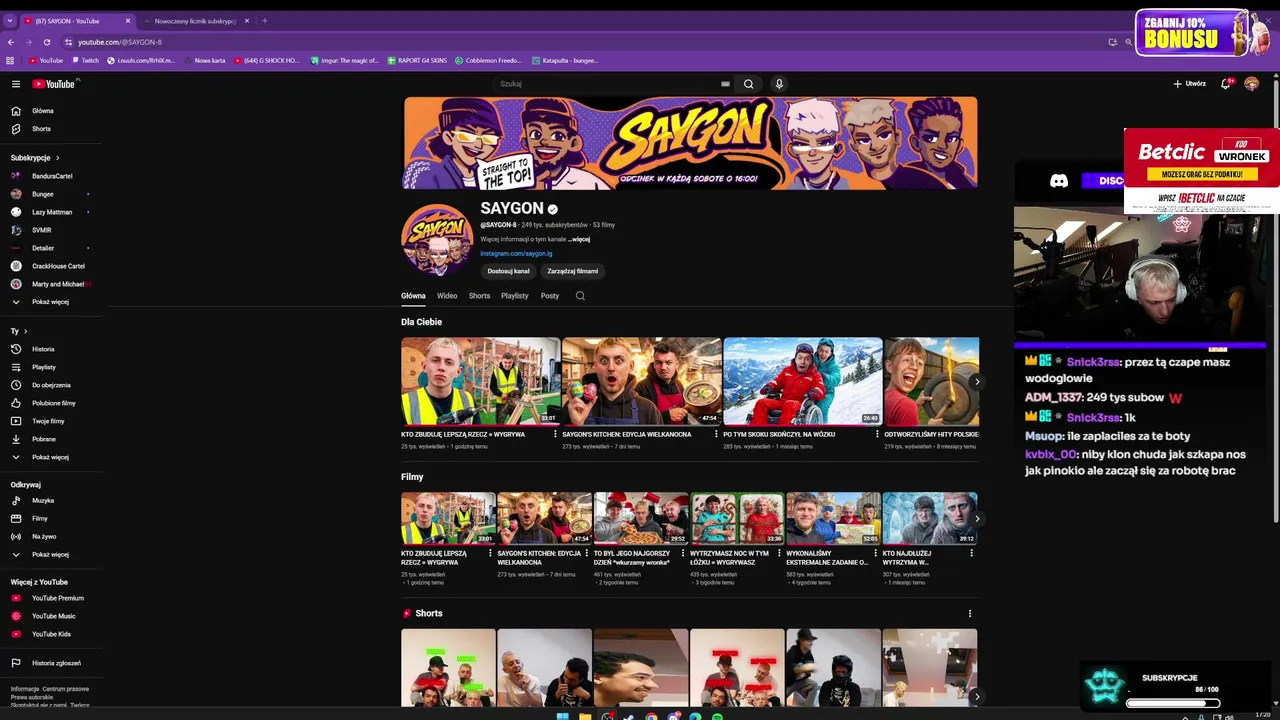Viewport: 1280px width, 720px height.
Task: Open KTO NAJDŁUŻEJ WYTRZYMA video thumbnail
Action: (x=930, y=518)
